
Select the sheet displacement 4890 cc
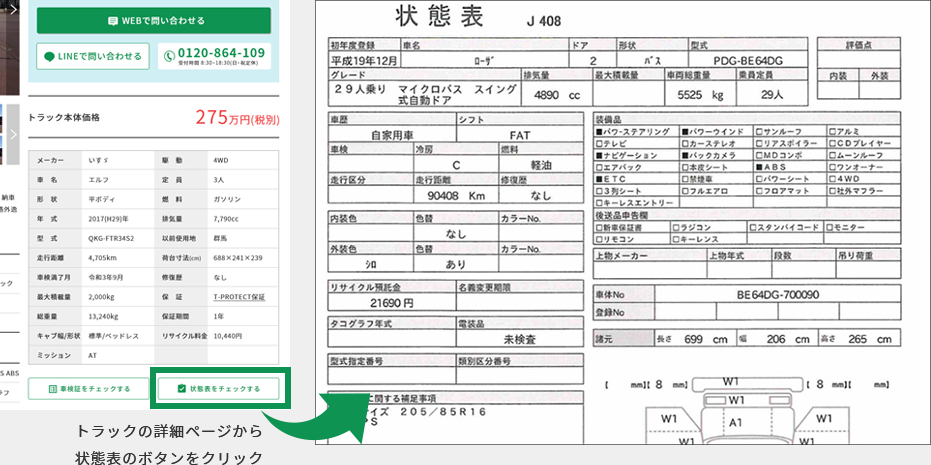[557, 95]
